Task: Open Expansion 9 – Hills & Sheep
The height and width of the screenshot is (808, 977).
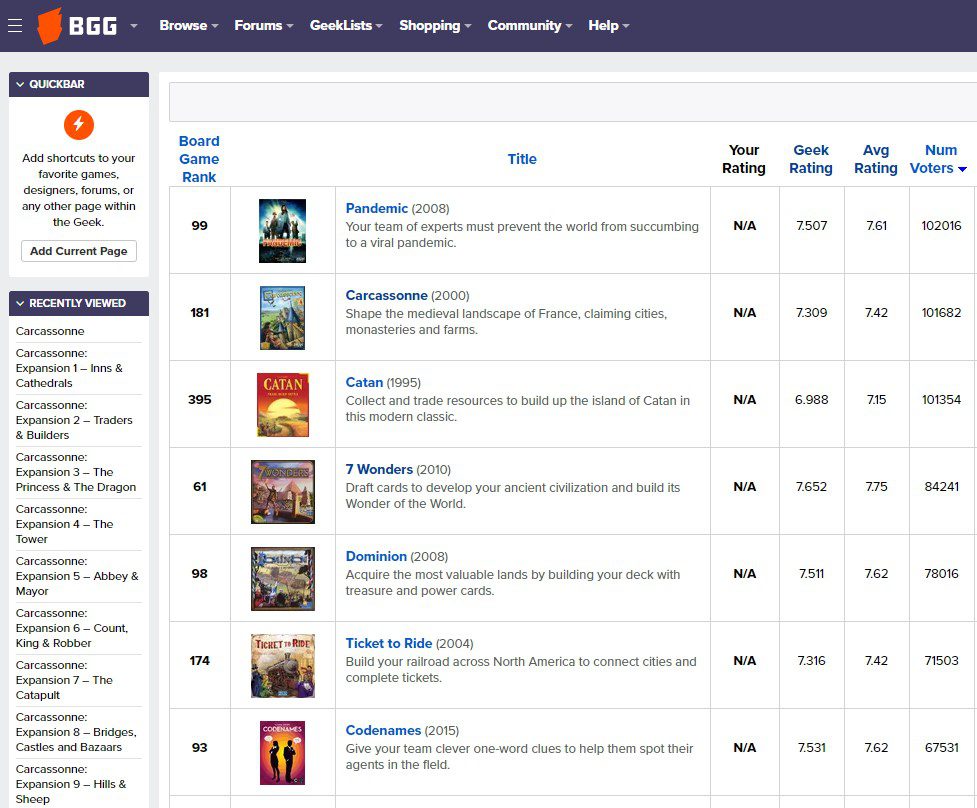Action: [71, 784]
